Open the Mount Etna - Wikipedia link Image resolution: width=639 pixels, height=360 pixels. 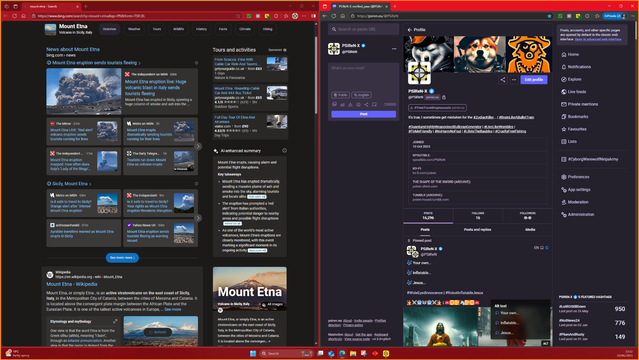(72, 284)
